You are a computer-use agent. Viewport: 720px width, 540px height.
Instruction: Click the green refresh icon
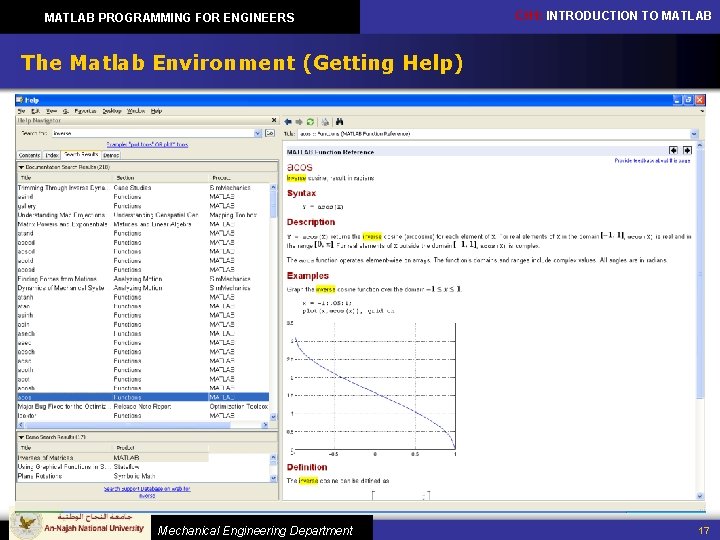(310, 122)
